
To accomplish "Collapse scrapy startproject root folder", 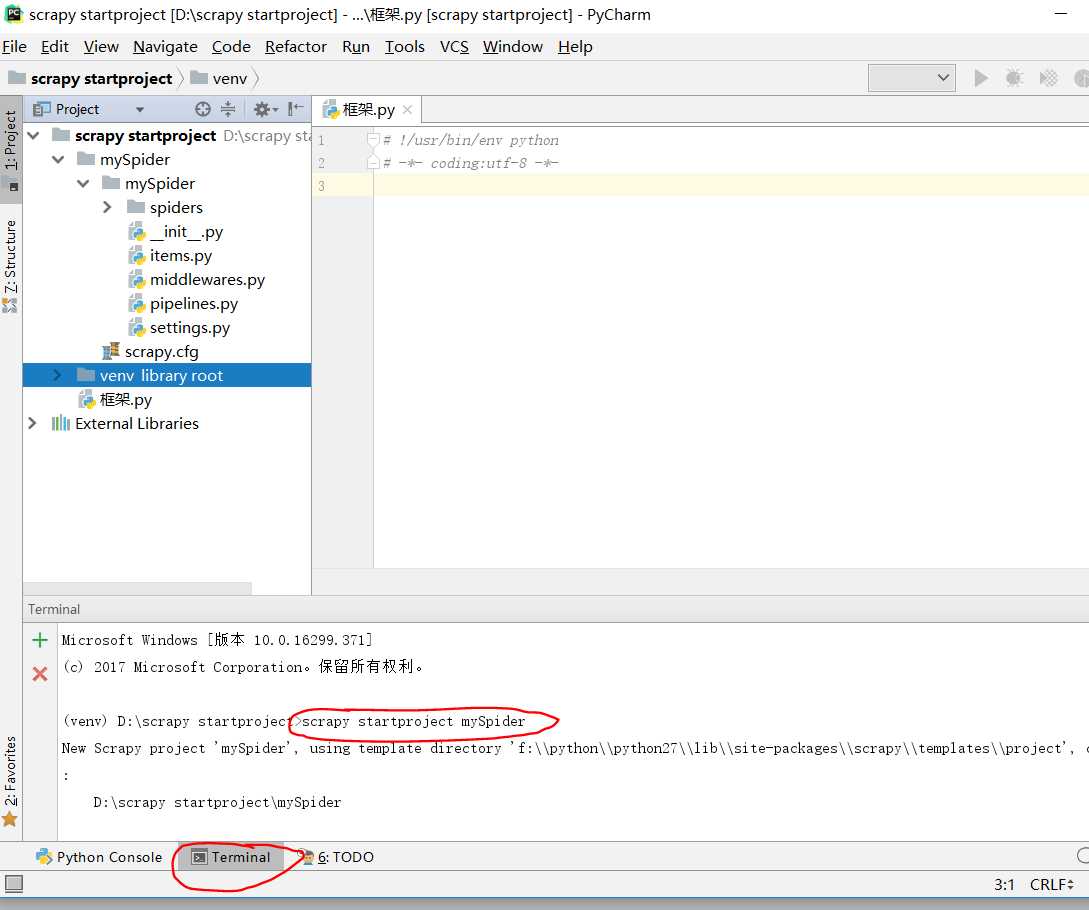I will click(x=33, y=135).
